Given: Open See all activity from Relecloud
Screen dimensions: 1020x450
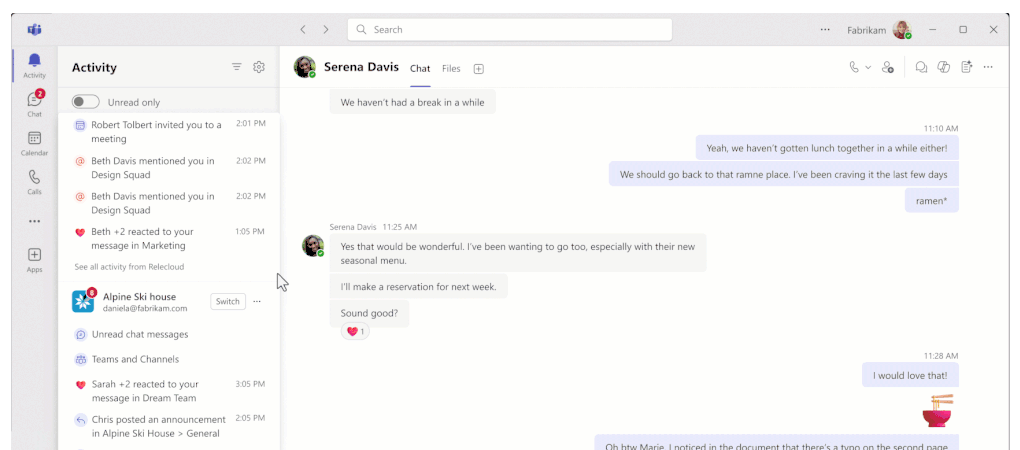Looking at the screenshot, I should click(x=129, y=267).
